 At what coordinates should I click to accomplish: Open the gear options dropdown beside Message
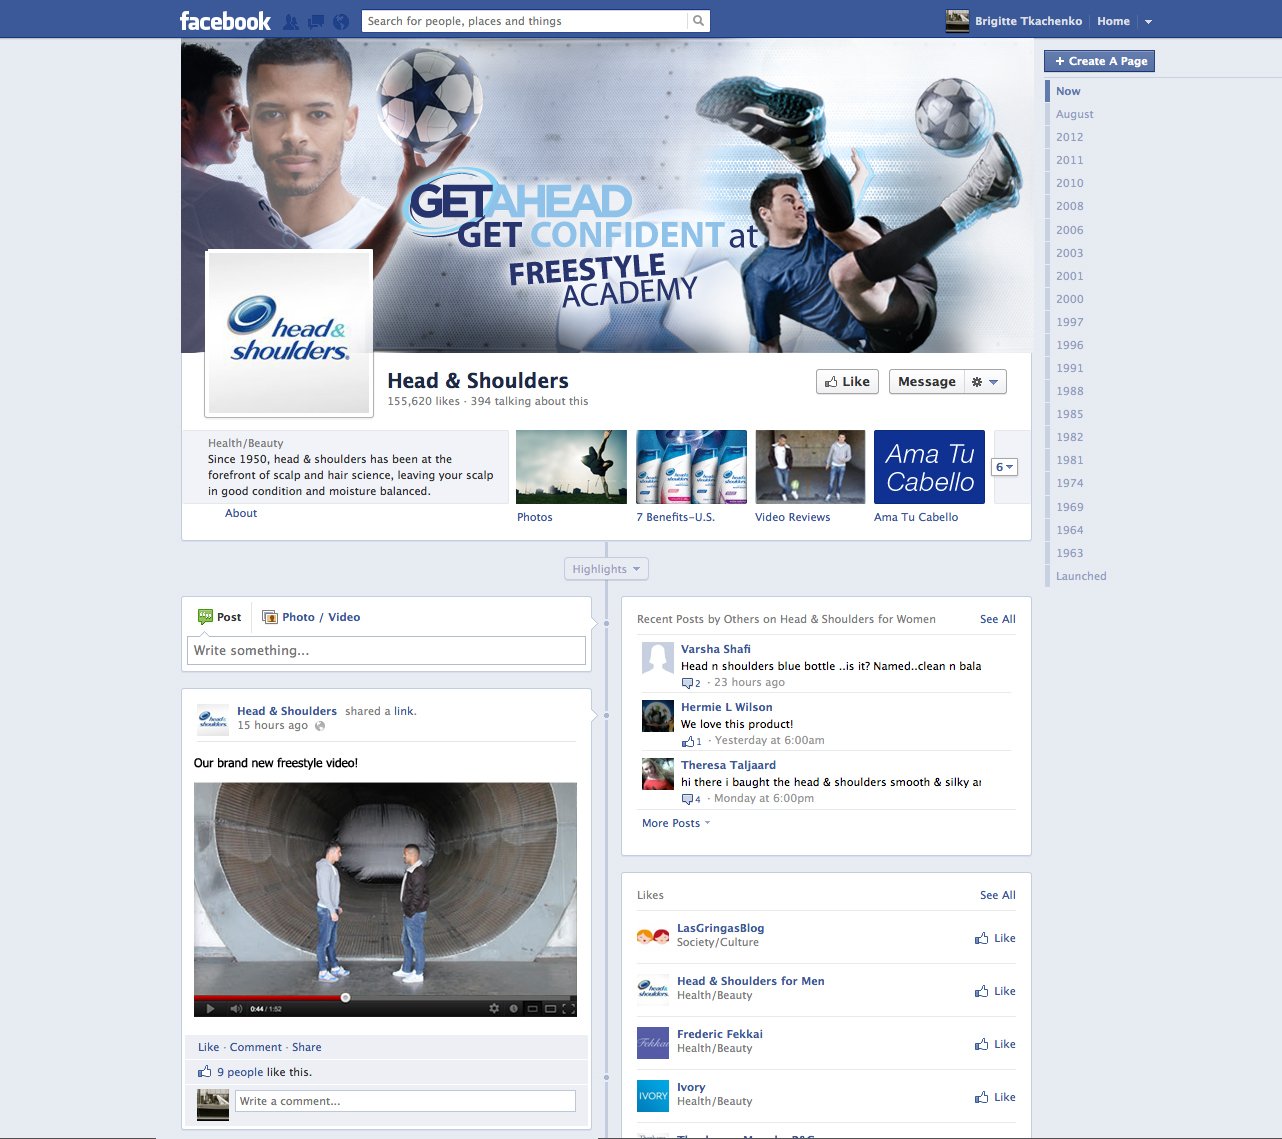pos(986,382)
